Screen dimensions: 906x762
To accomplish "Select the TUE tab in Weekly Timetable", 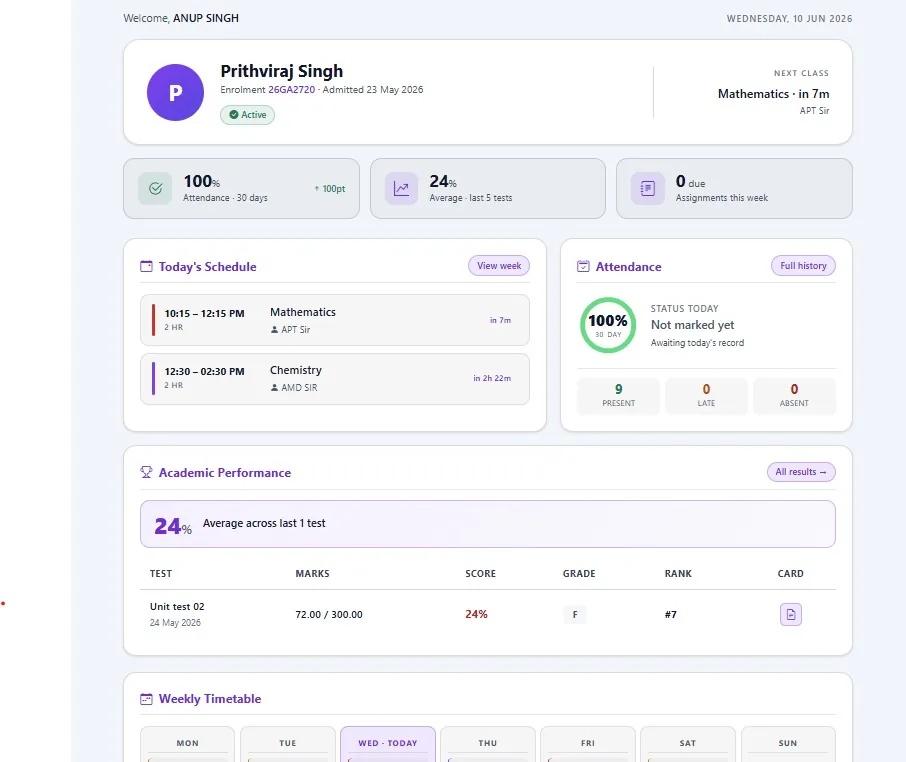I will pos(288,744).
